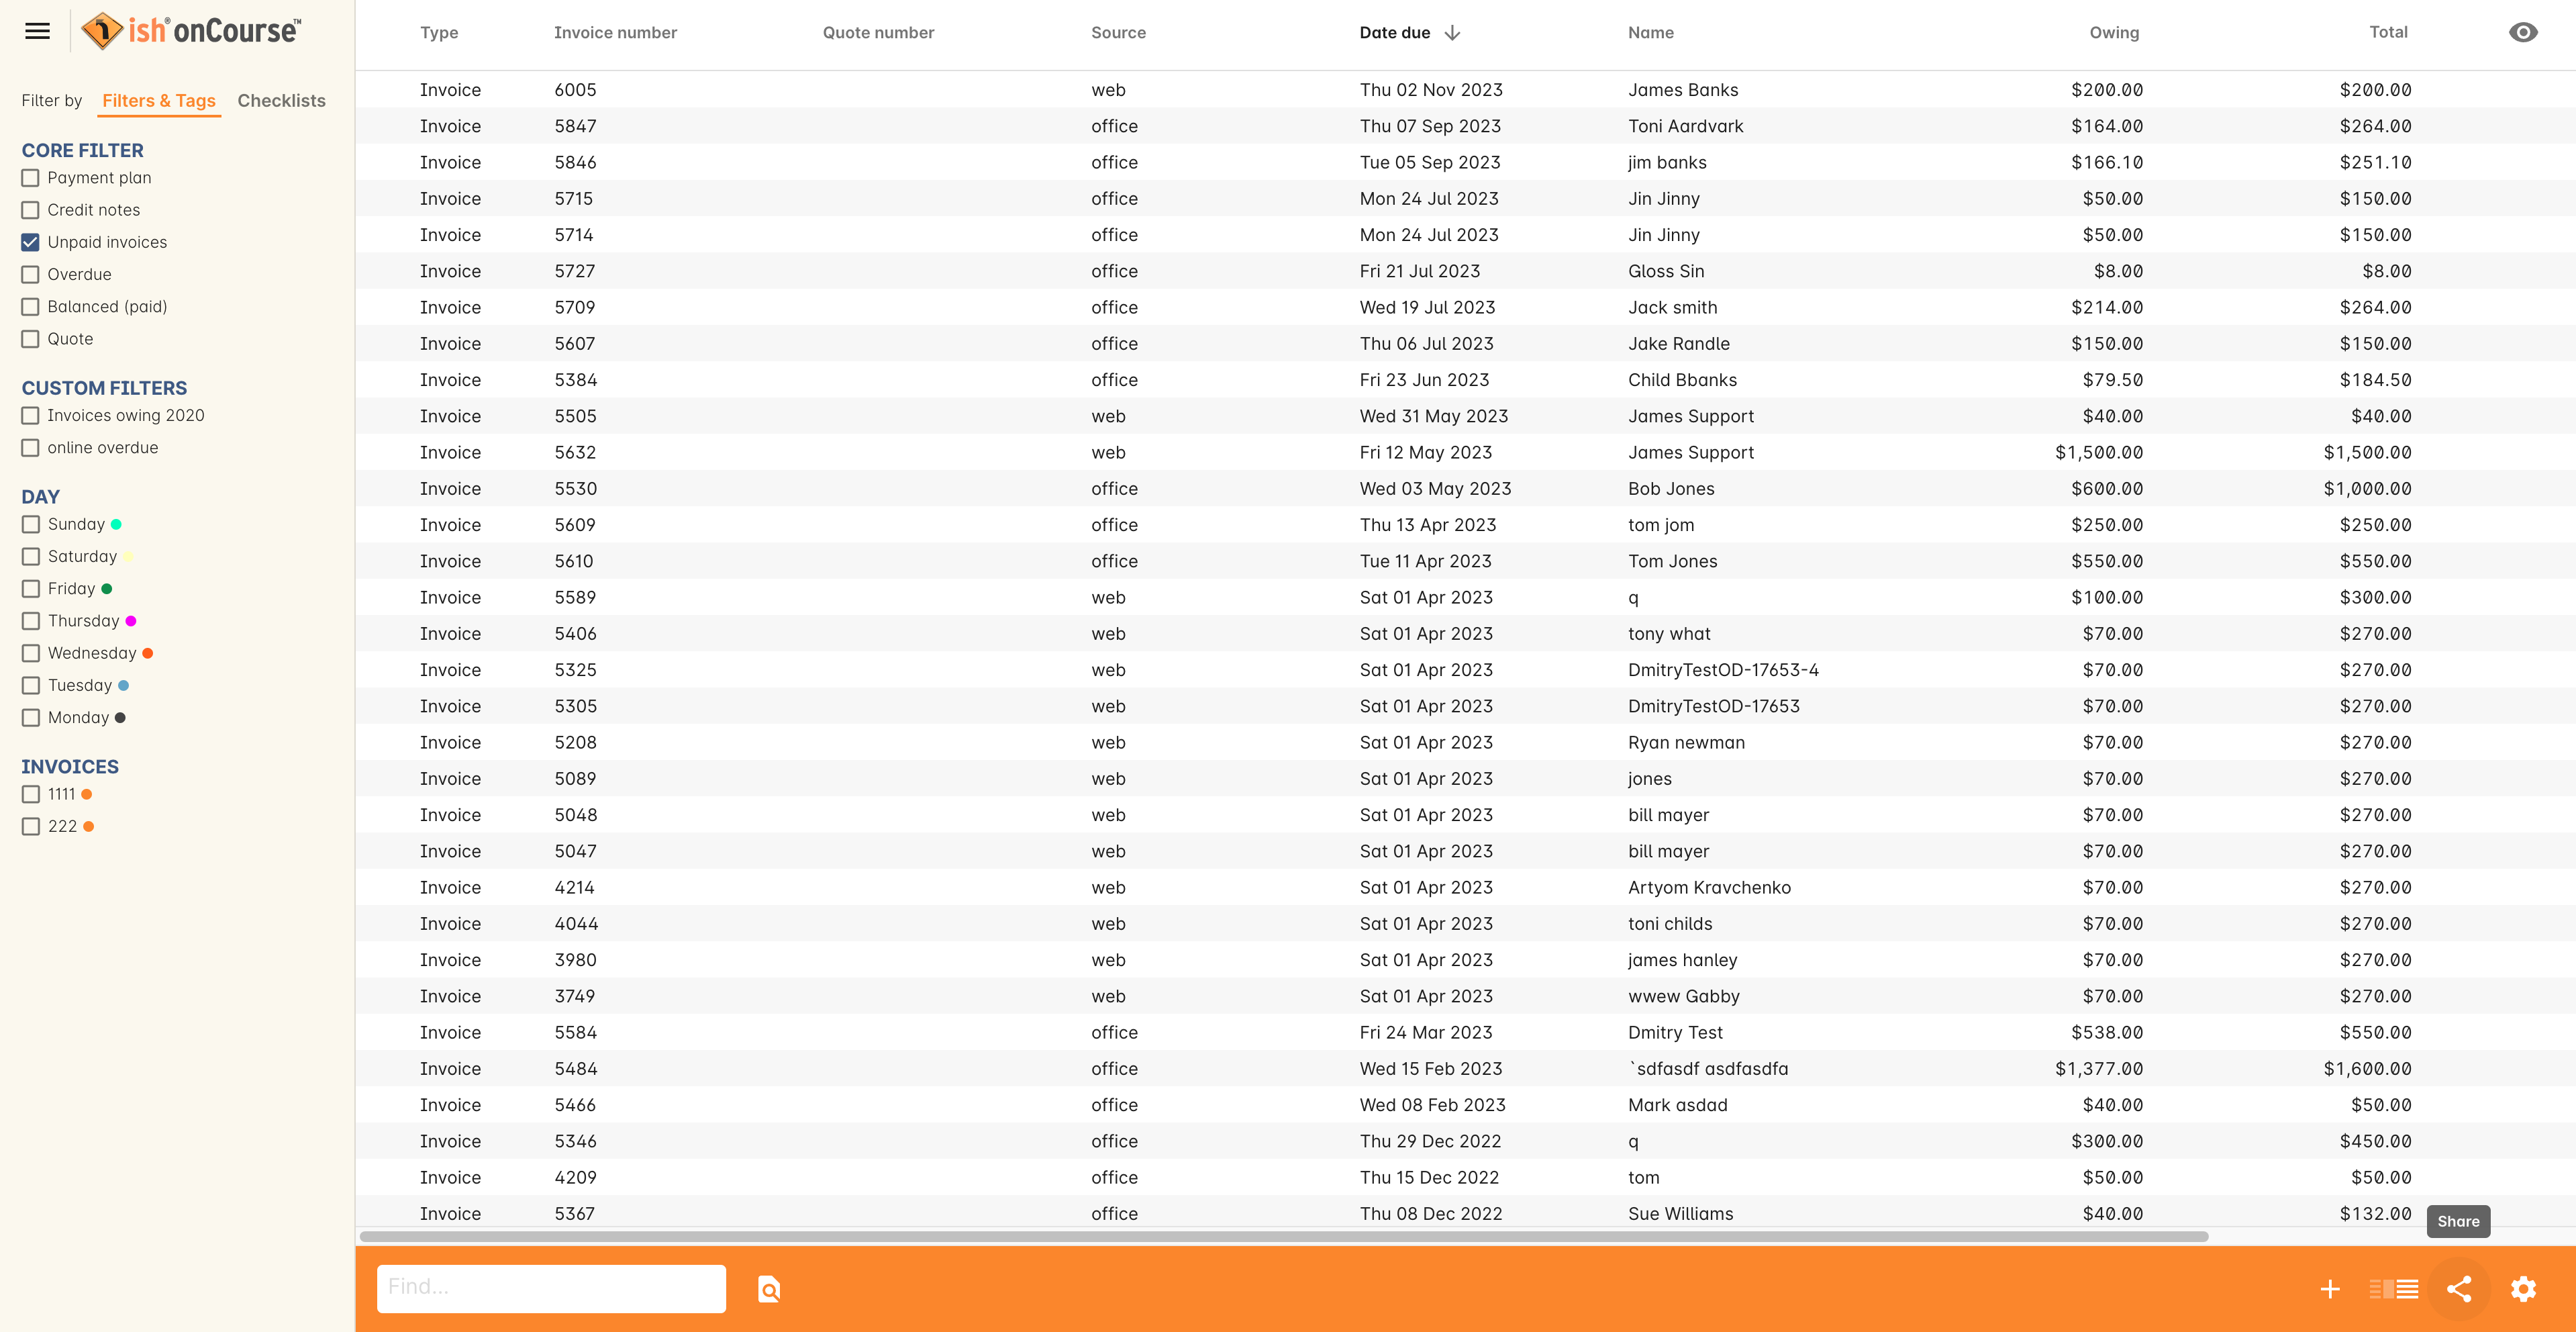Enable the Unpaid invoices checkbox filter

point(31,241)
